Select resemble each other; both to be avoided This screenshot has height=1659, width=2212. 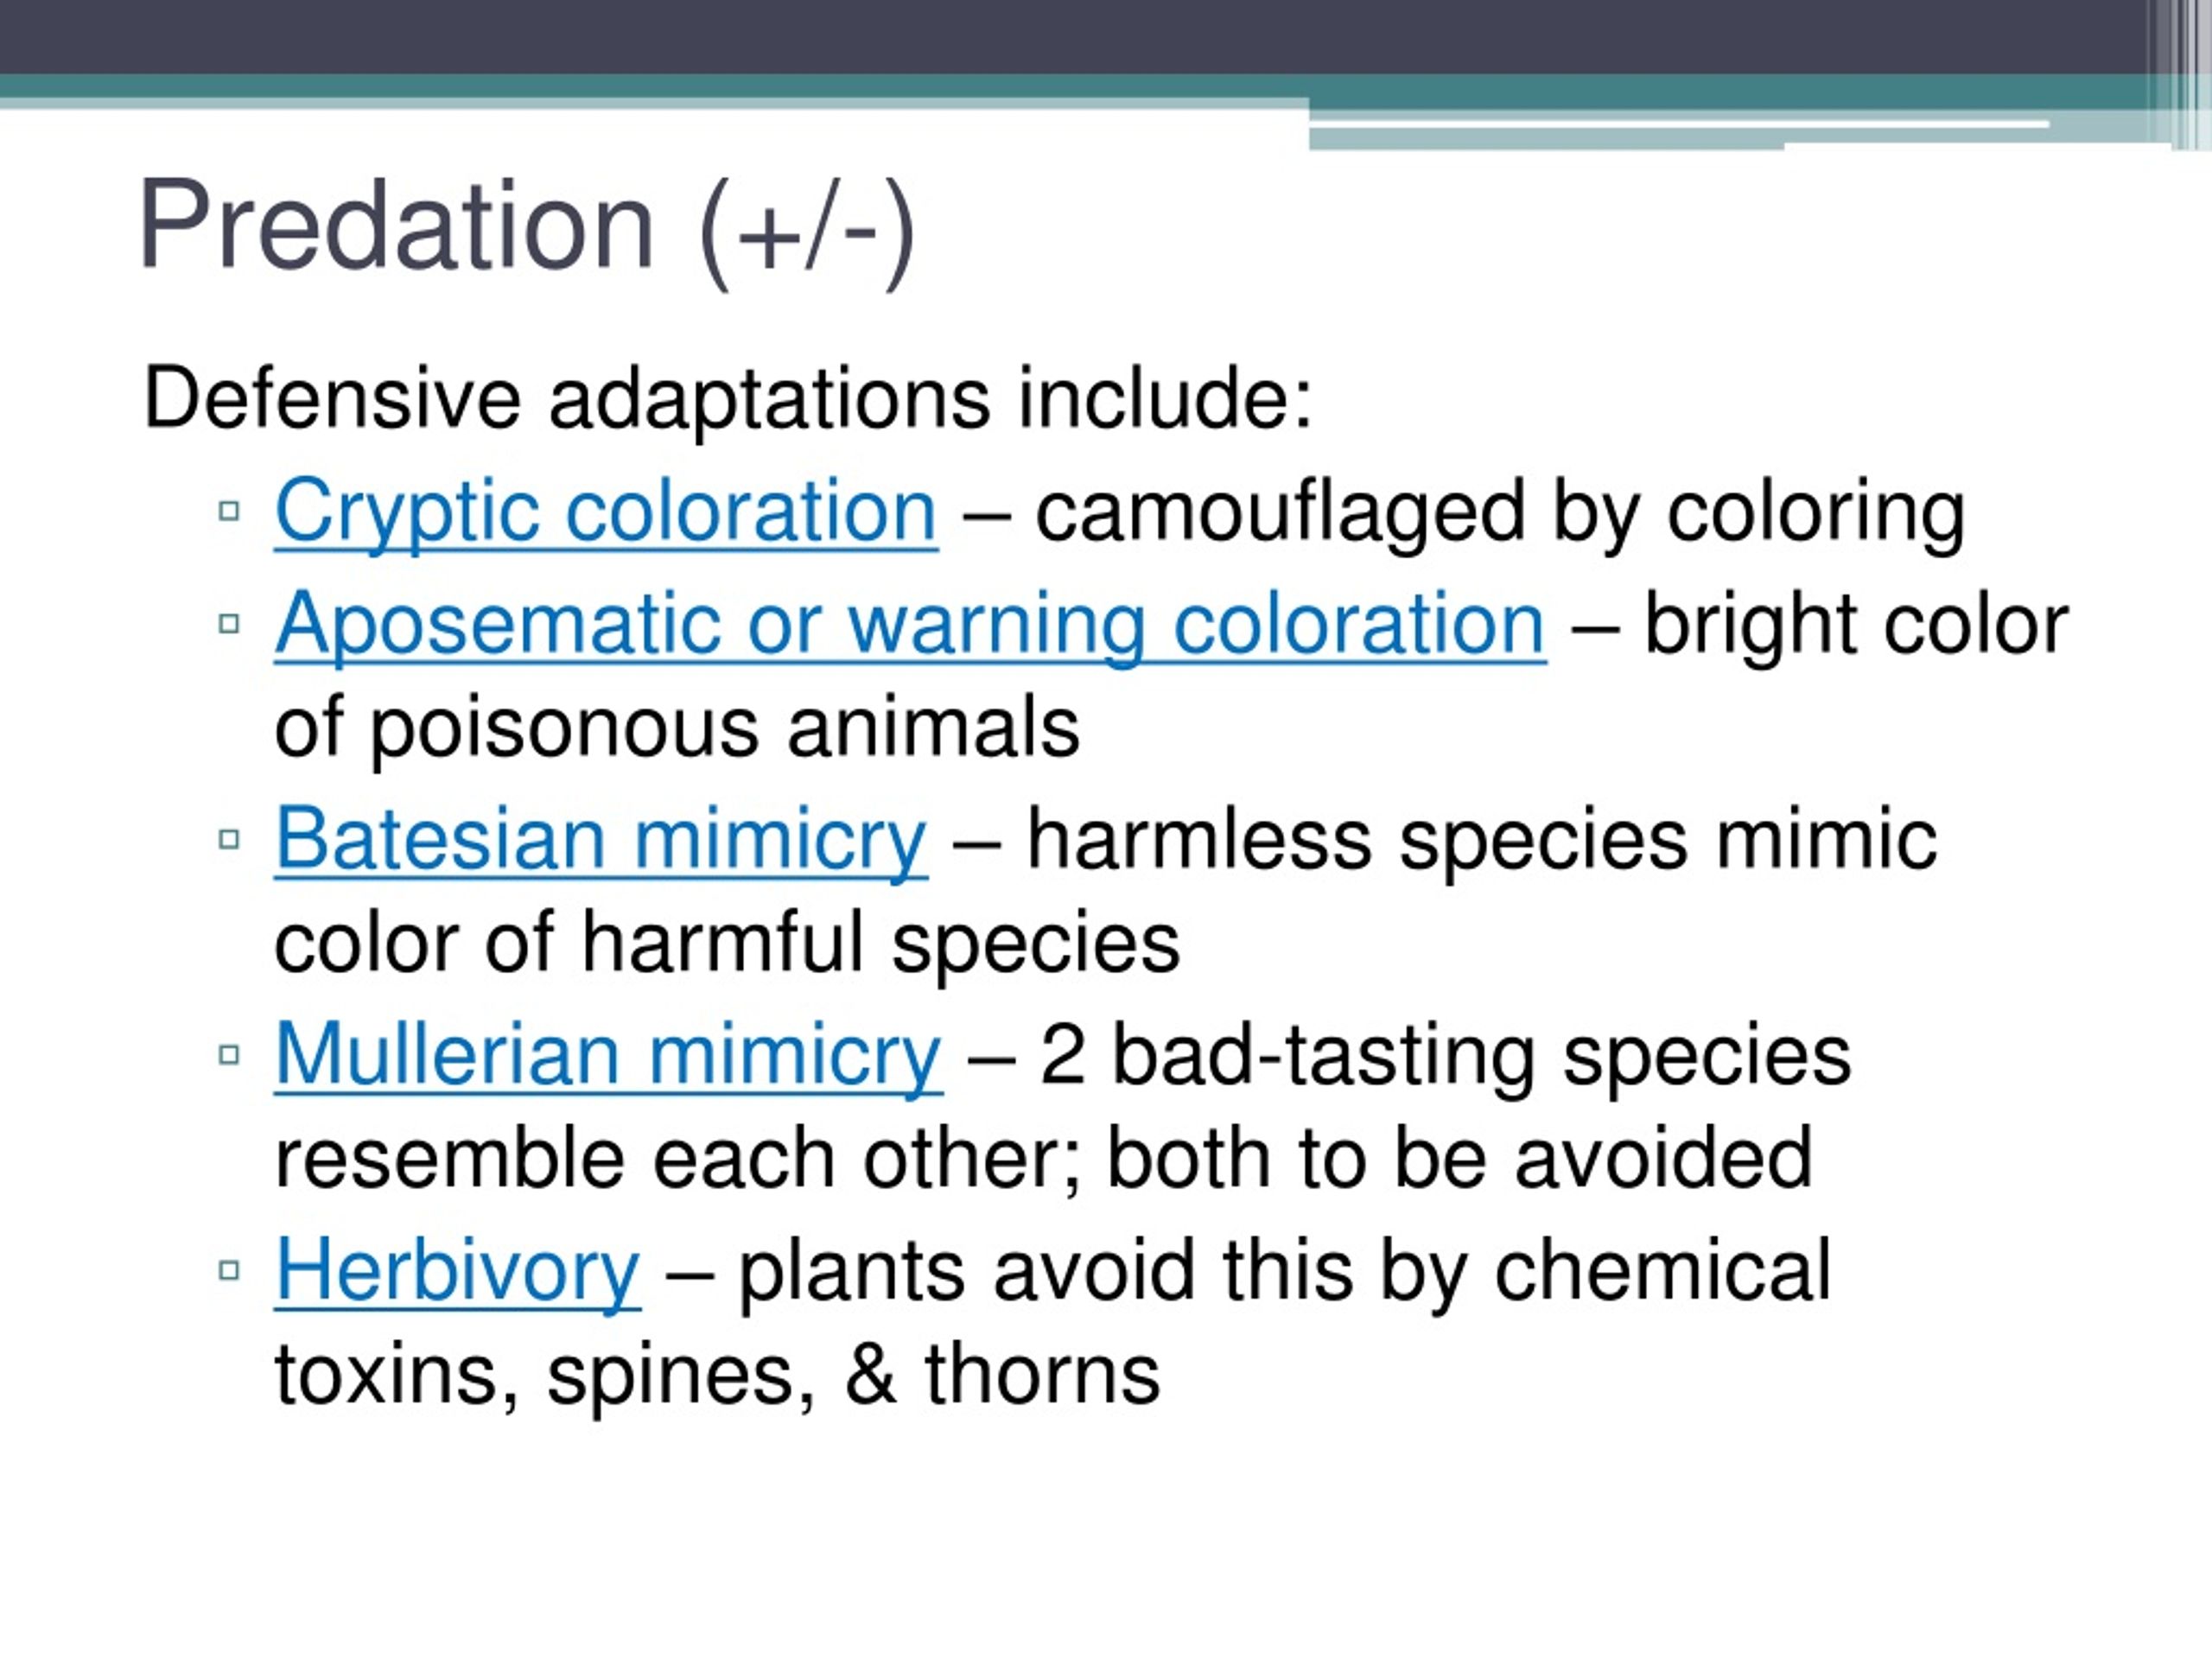(1043, 1159)
